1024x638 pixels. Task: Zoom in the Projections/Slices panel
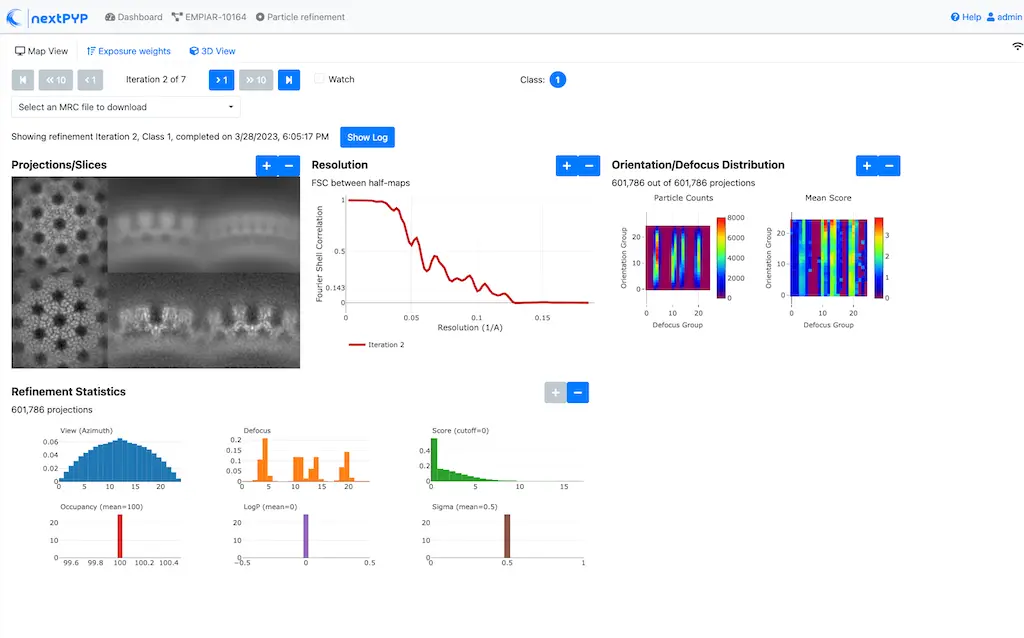pos(266,166)
